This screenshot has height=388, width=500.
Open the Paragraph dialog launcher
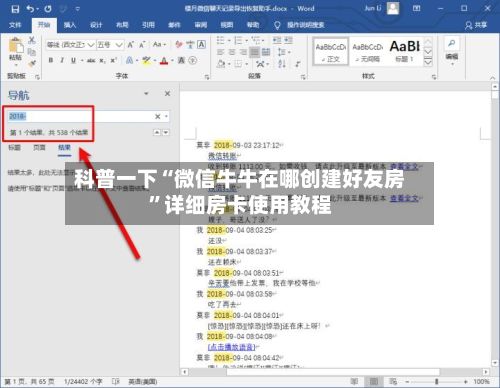coord(303,77)
